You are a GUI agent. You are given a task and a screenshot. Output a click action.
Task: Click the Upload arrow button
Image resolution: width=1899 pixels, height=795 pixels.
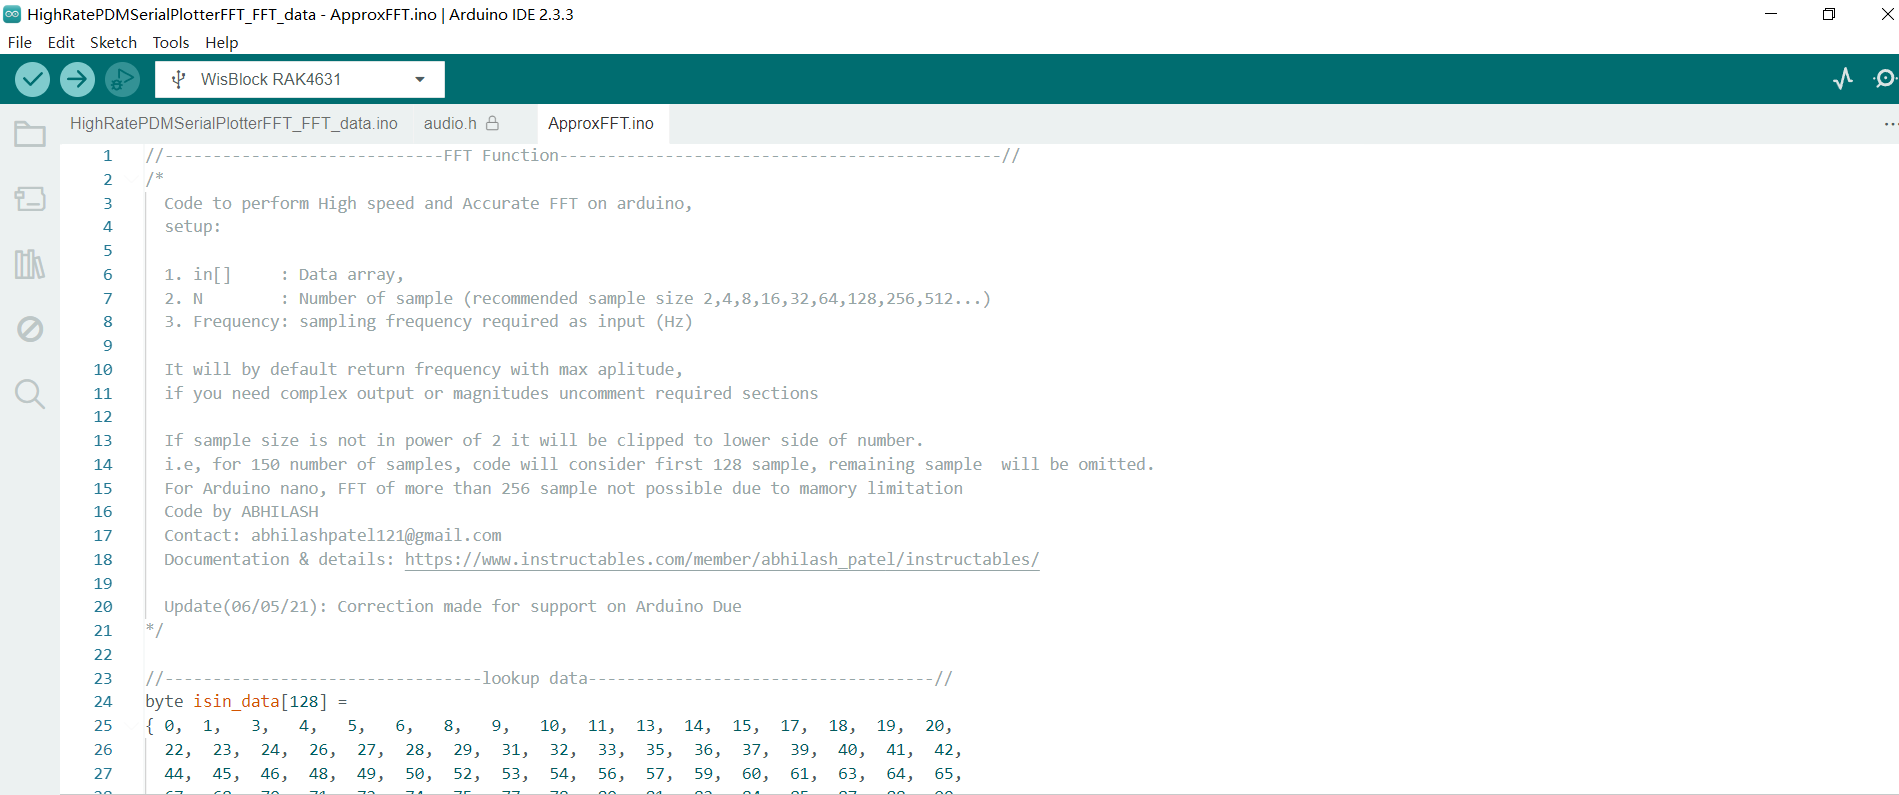tap(77, 79)
